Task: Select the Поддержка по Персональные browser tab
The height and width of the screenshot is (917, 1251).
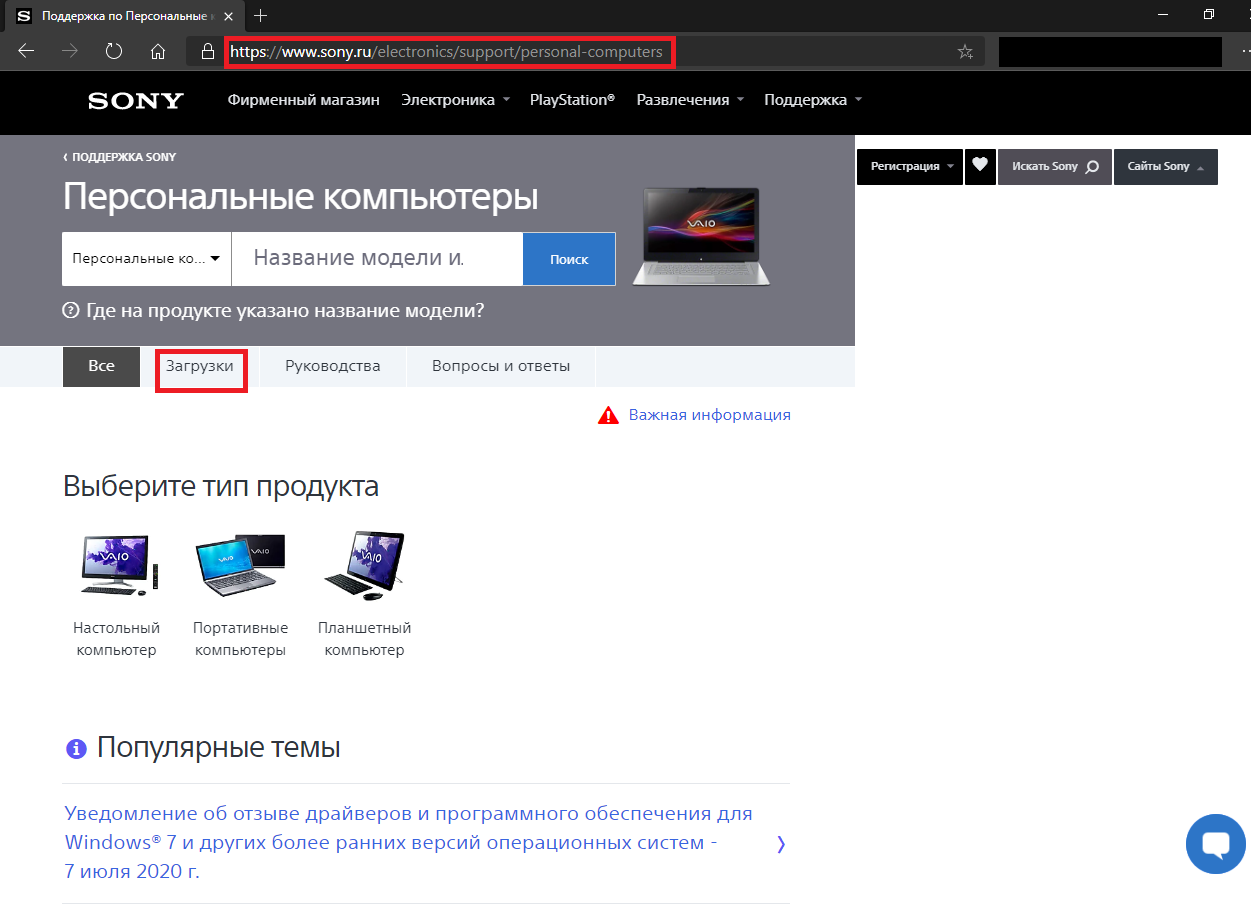Action: click(x=123, y=16)
